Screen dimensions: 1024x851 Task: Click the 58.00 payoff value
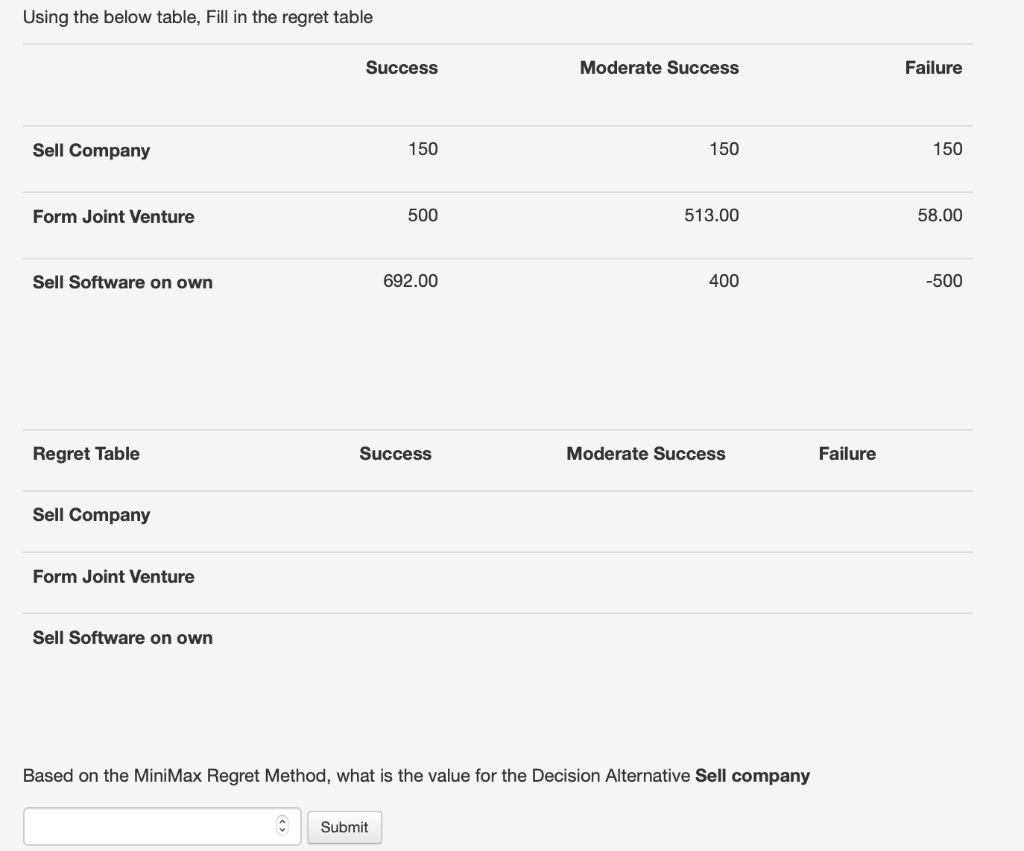coord(940,216)
